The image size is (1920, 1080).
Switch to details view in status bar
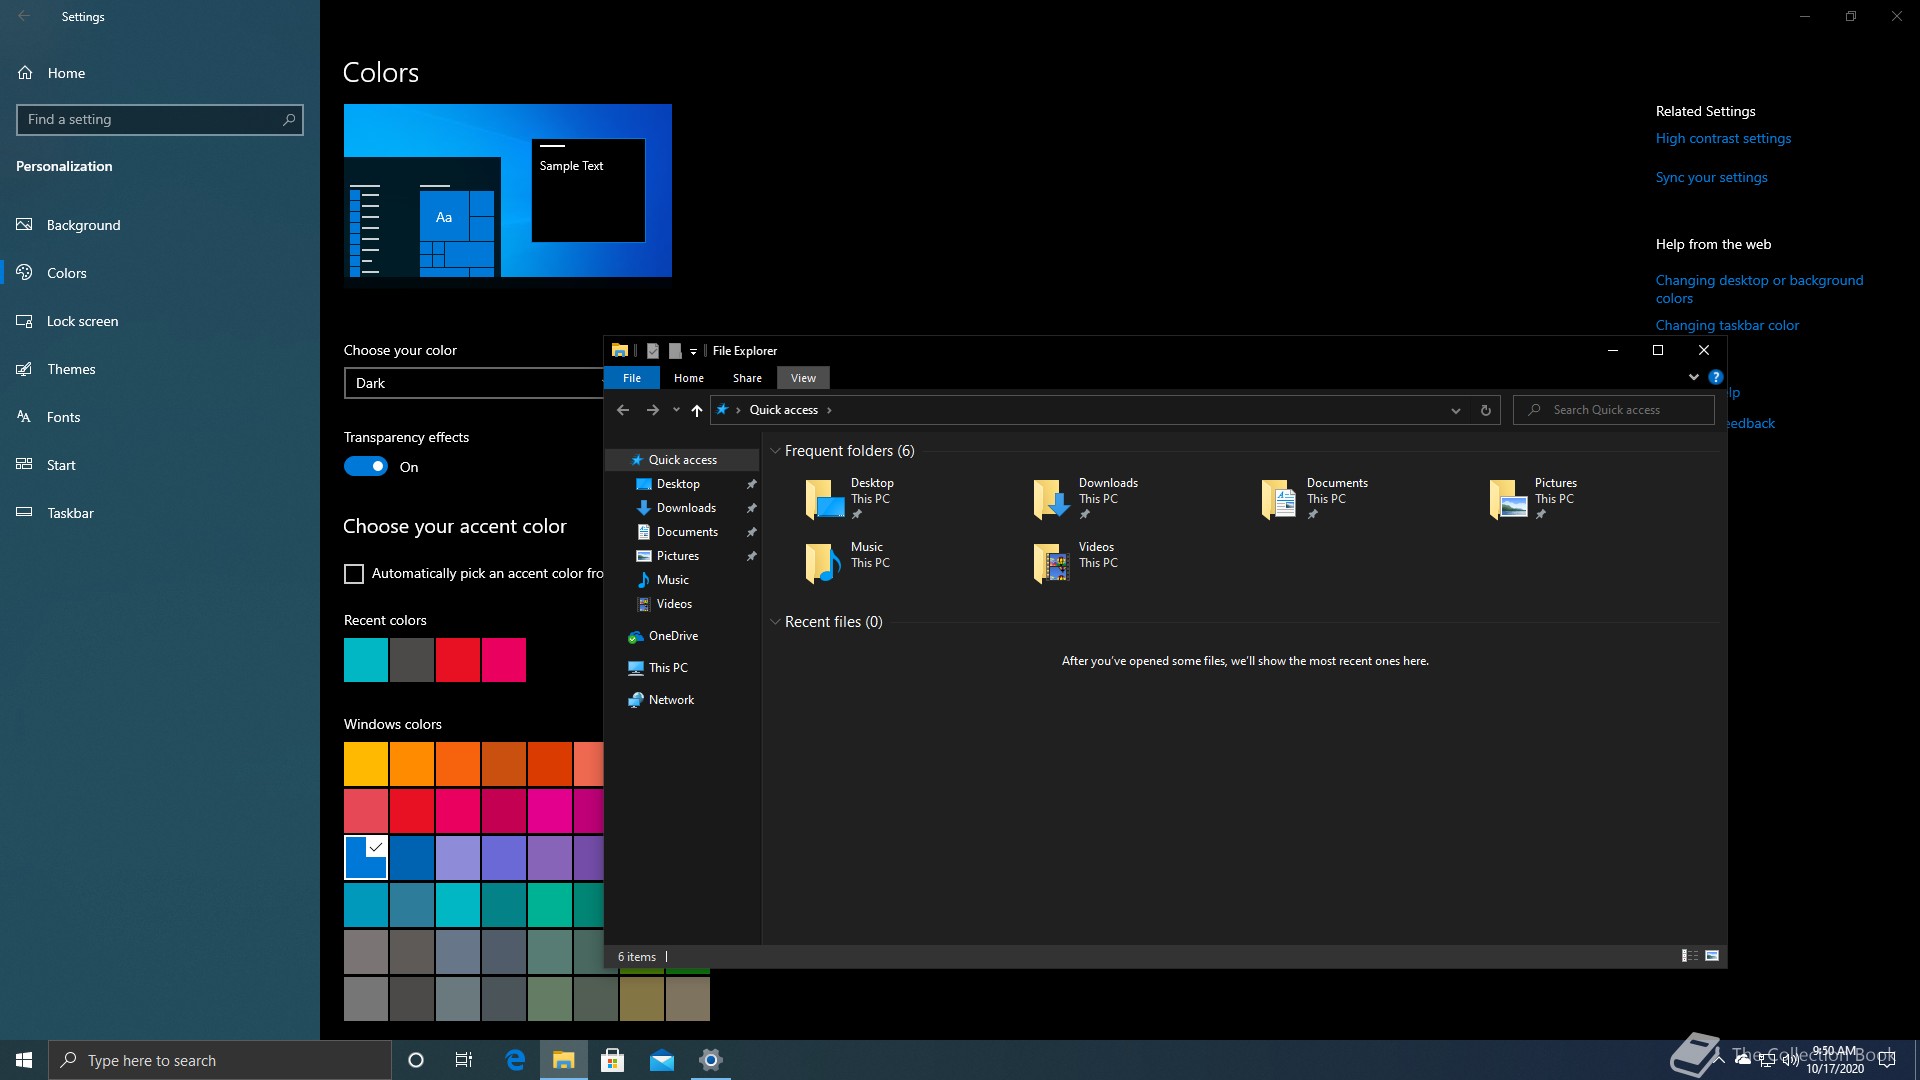tap(1690, 956)
